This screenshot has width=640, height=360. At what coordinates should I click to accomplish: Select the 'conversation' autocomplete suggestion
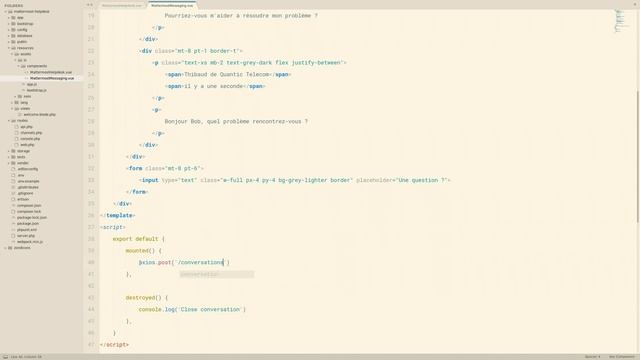(x=216, y=274)
